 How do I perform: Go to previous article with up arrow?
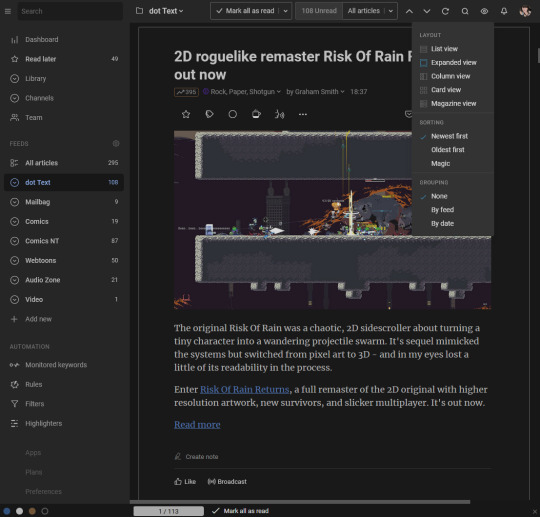(x=409, y=11)
